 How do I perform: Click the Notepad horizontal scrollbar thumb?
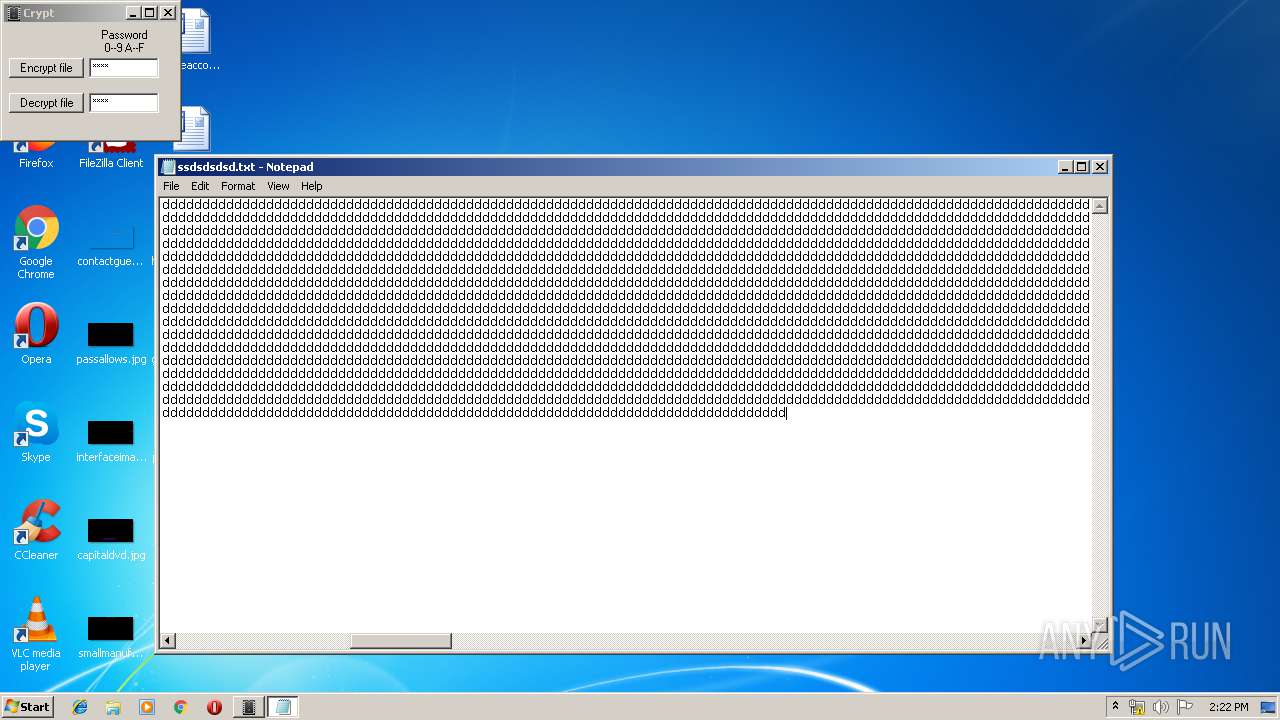click(x=400, y=641)
